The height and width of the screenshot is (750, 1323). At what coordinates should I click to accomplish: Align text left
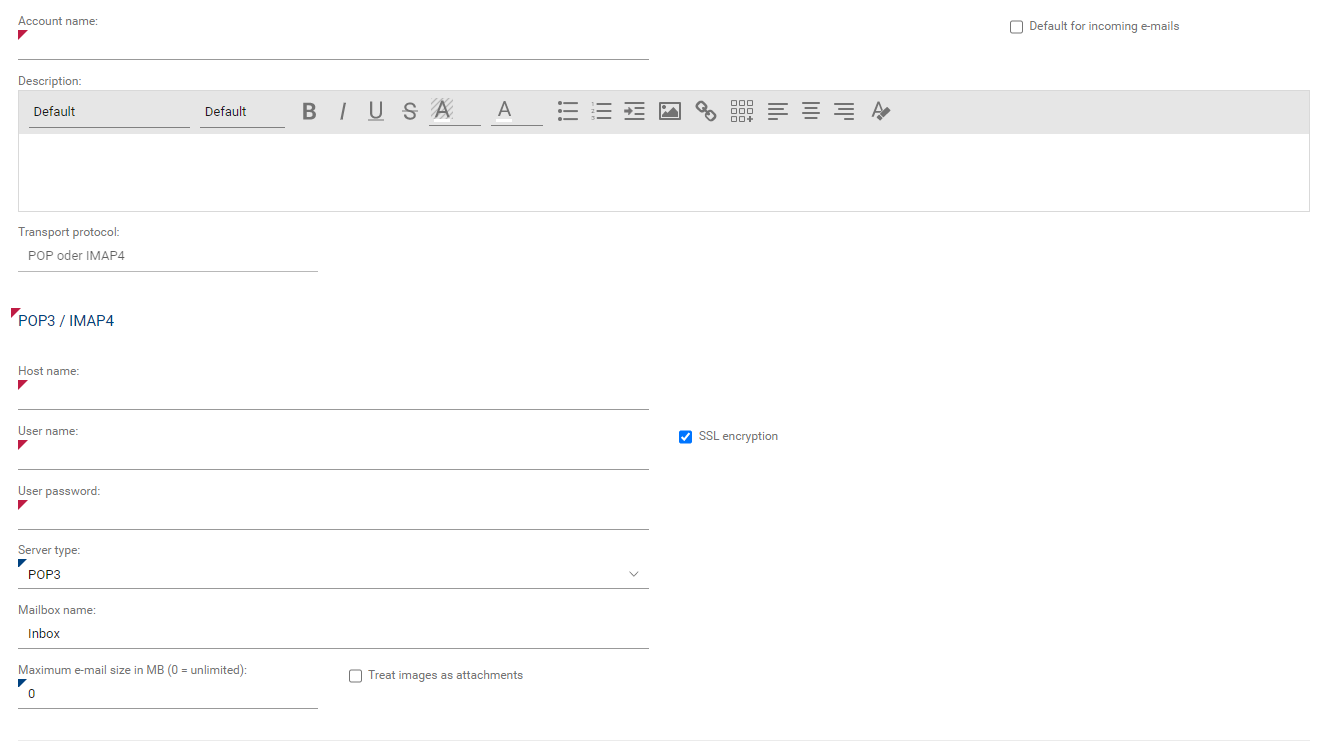tap(778, 111)
